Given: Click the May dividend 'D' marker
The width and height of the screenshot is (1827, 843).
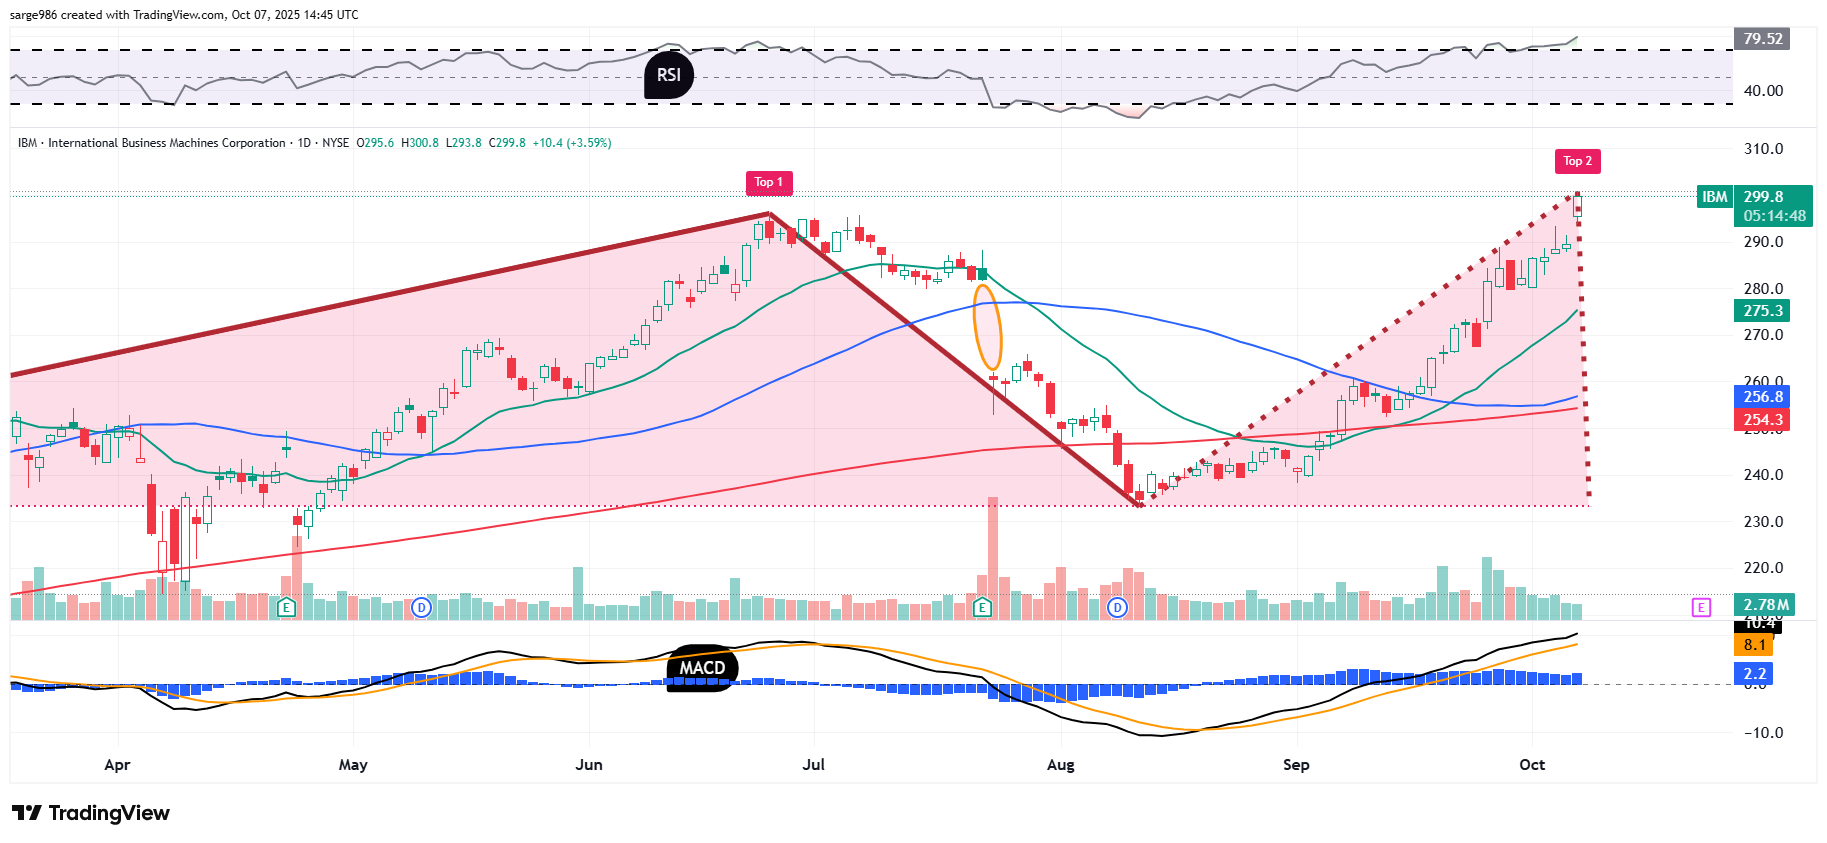Looking at the screenshot, I should 421,607.
